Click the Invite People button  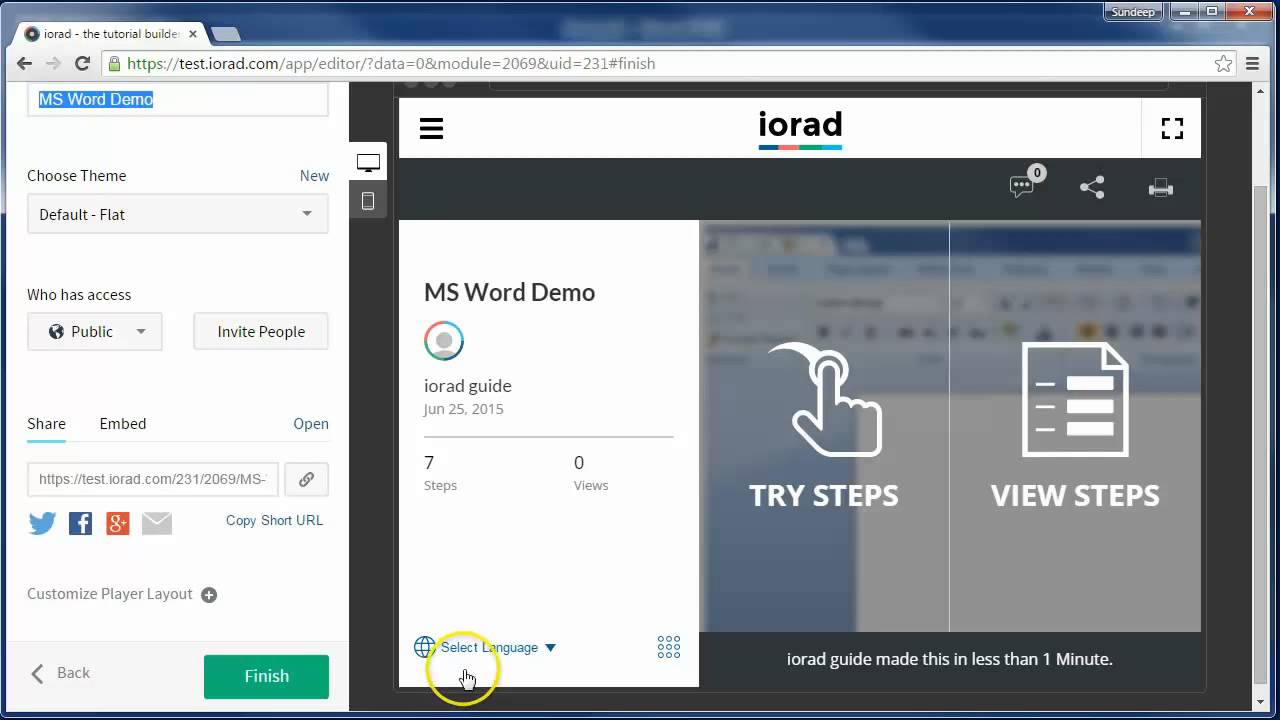pos(261,332)
